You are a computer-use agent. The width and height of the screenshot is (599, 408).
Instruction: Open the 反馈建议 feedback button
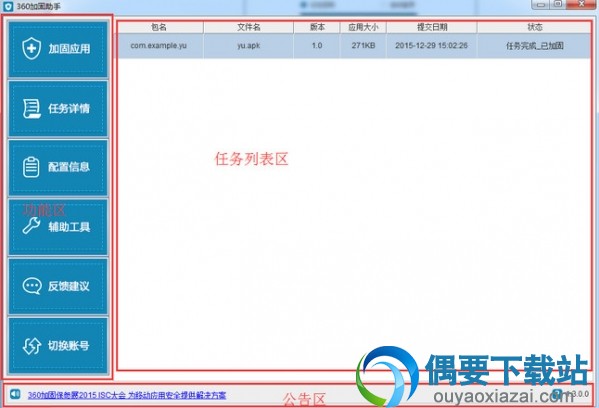(x=58, y=286)
